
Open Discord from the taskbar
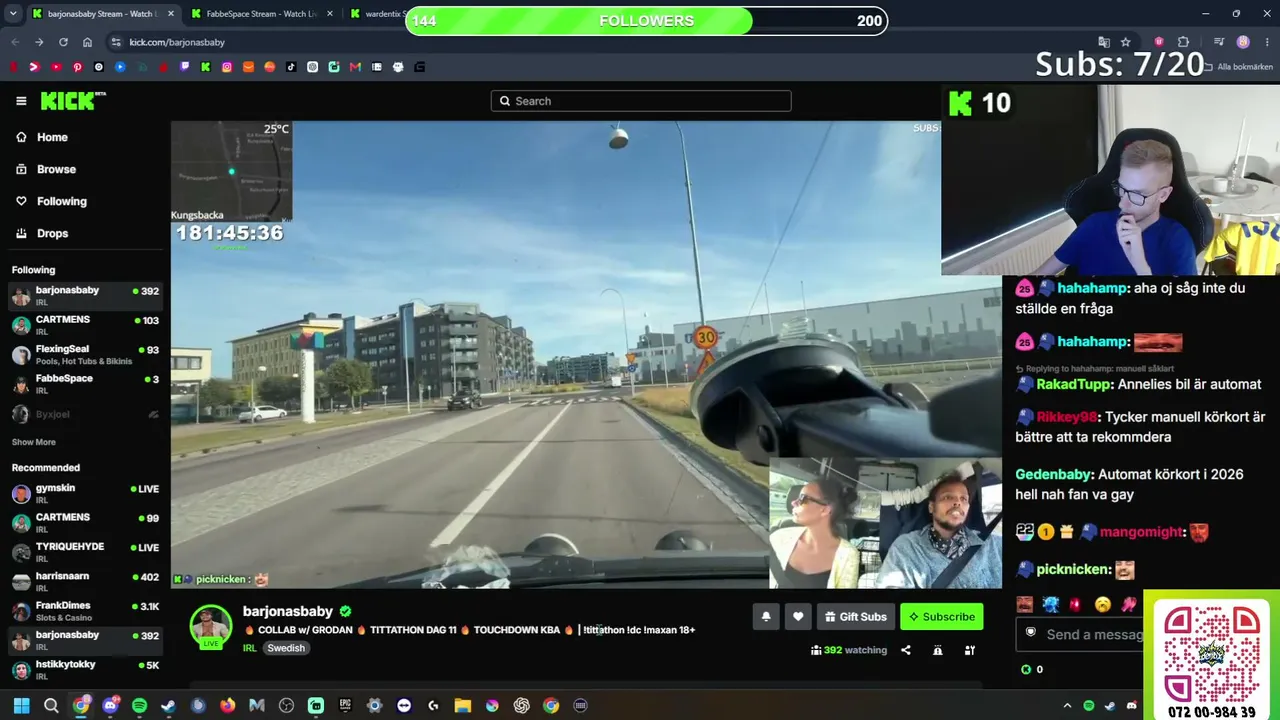pyautogui.click(x=110, y=705)
